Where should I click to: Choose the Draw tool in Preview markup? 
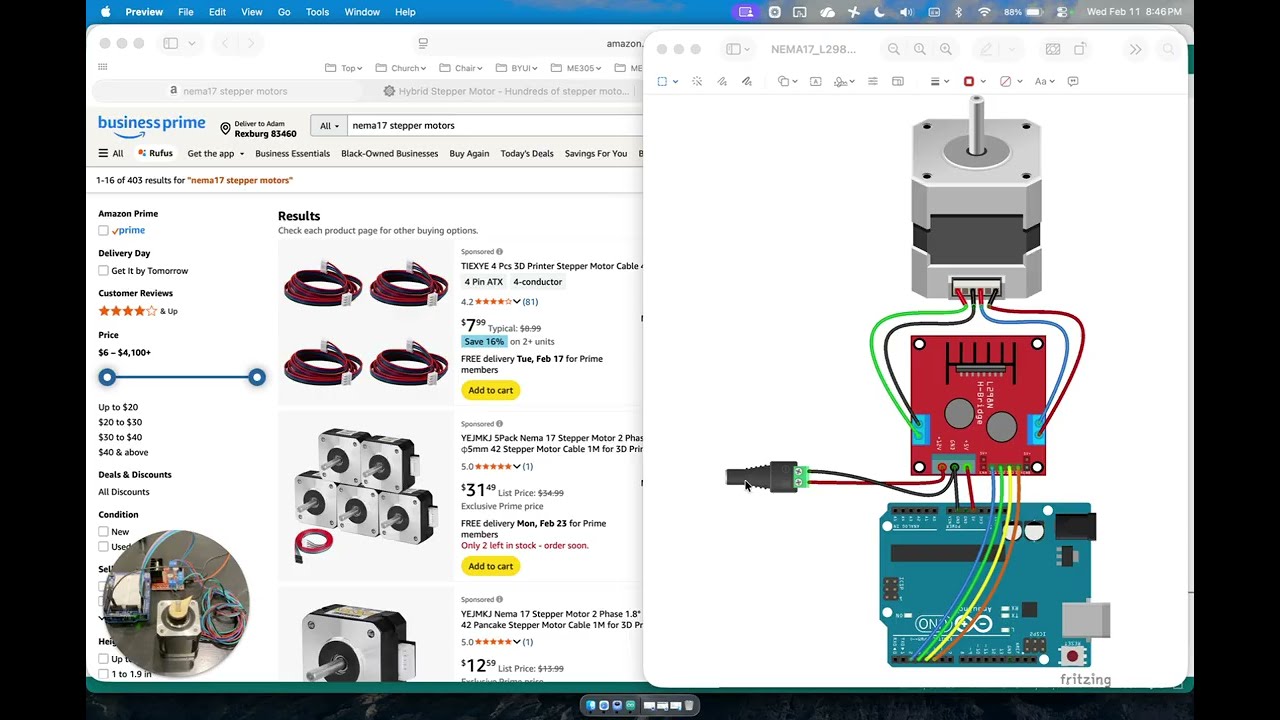(747, 81)
